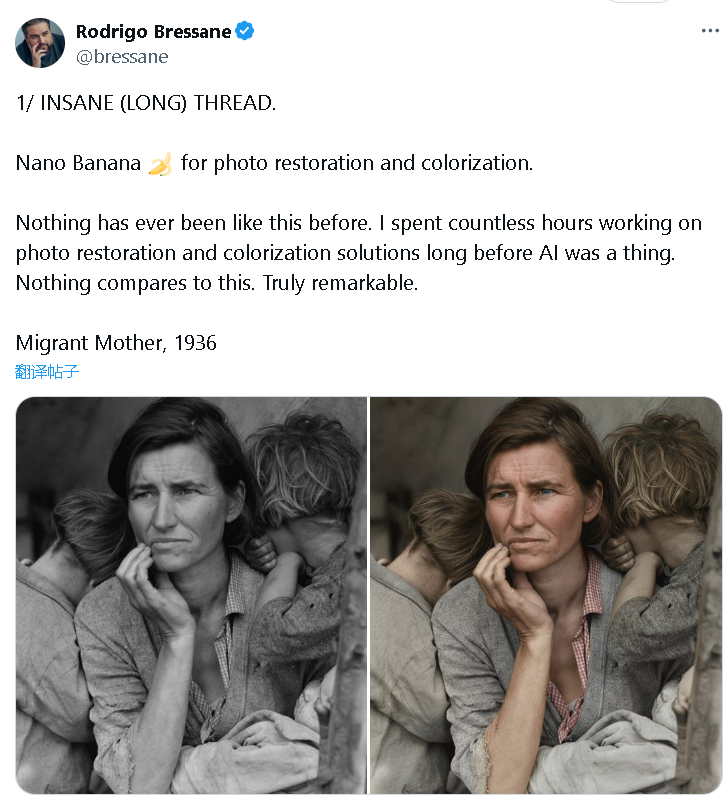Click the banana emoji after Nano Banana
Image resolution: width=726 pixels, height=800 pixels.
(160, 164)
